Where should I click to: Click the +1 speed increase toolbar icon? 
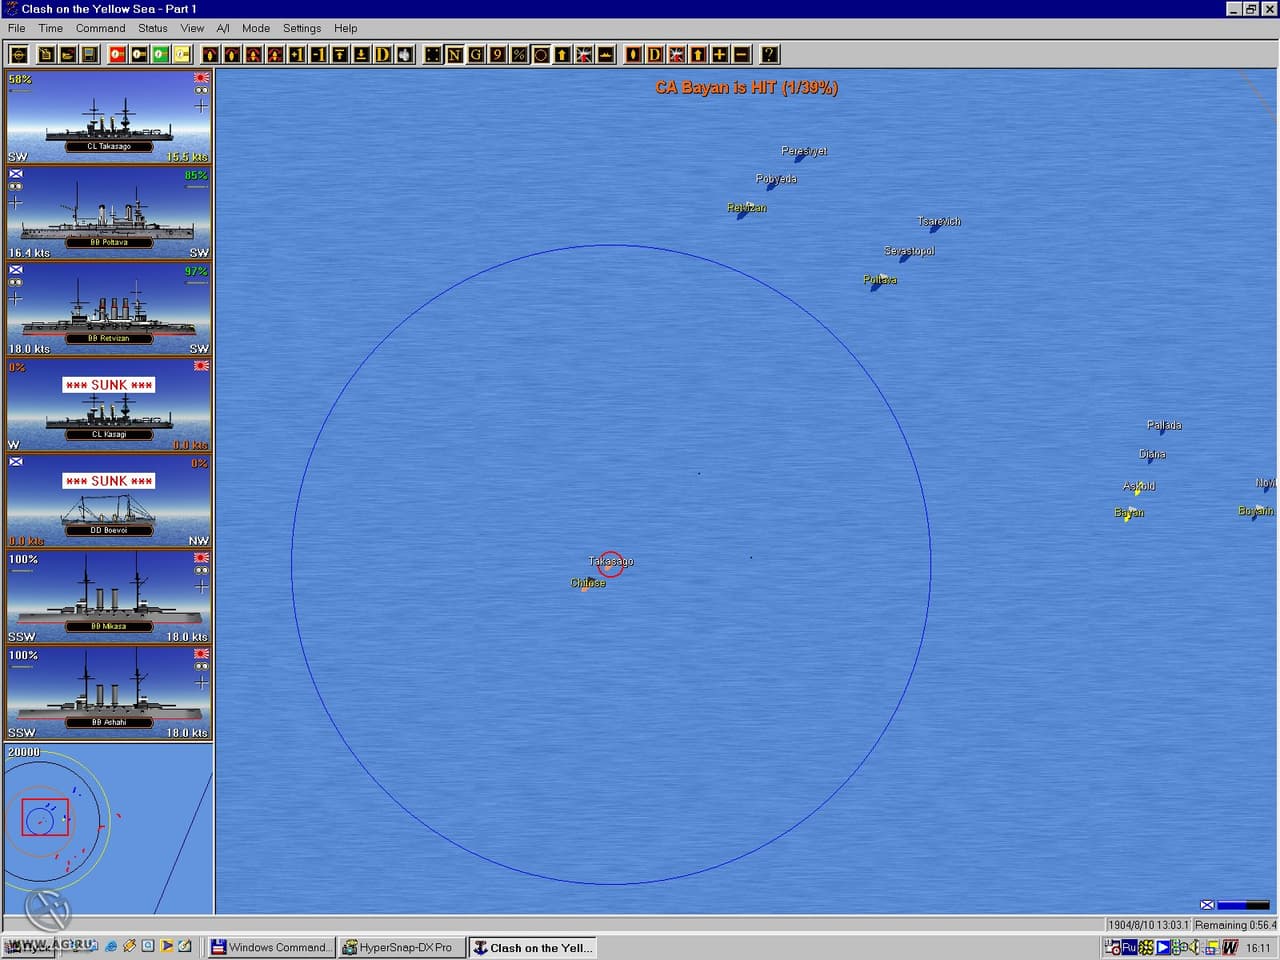[297, 55]
